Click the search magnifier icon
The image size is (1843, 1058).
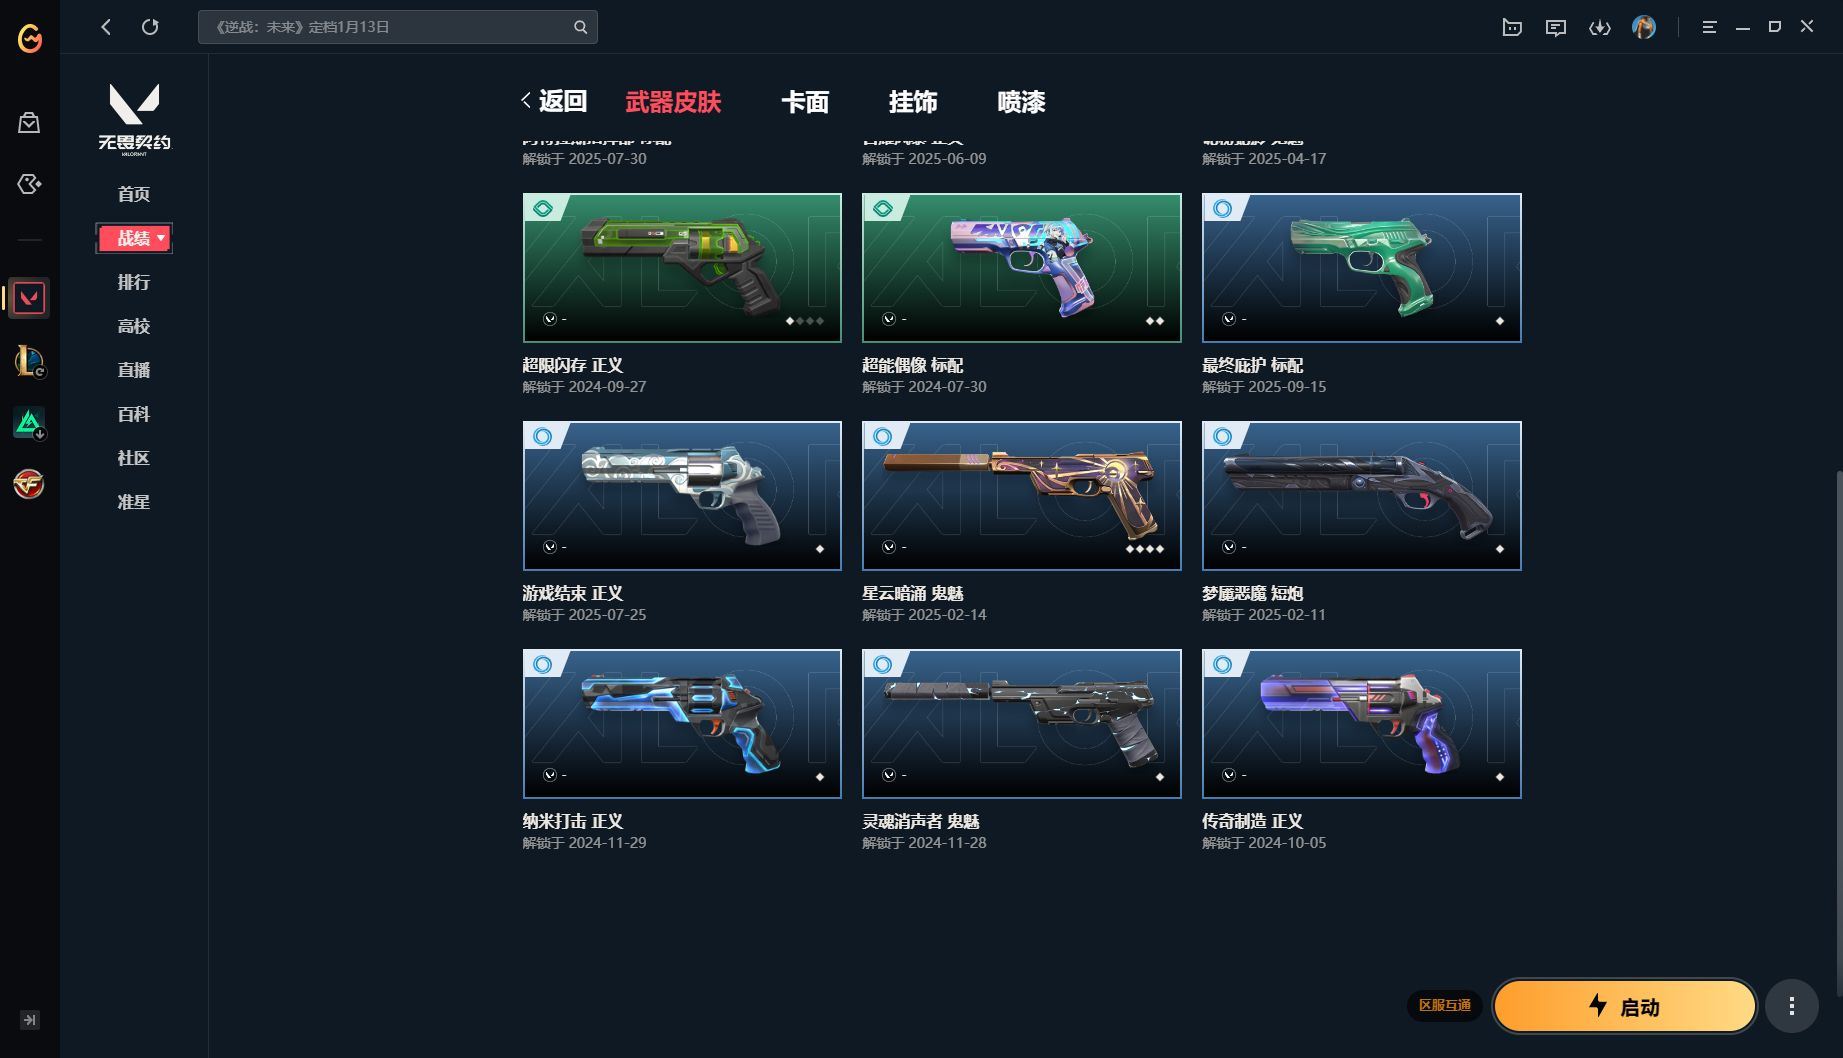580,27
